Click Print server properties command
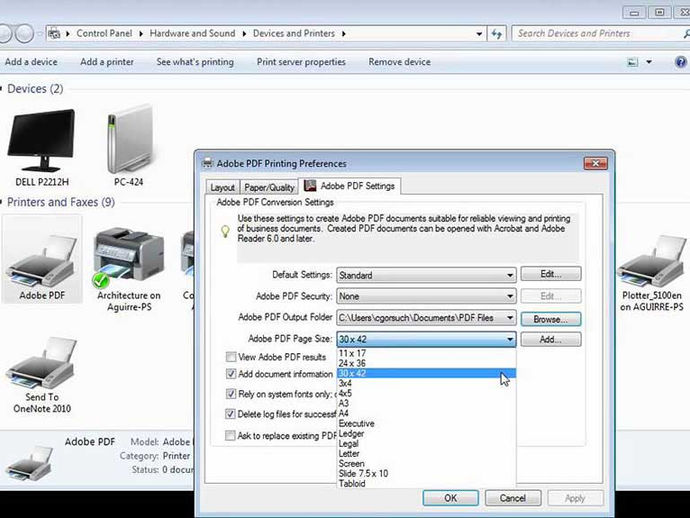 click(301, 62)
